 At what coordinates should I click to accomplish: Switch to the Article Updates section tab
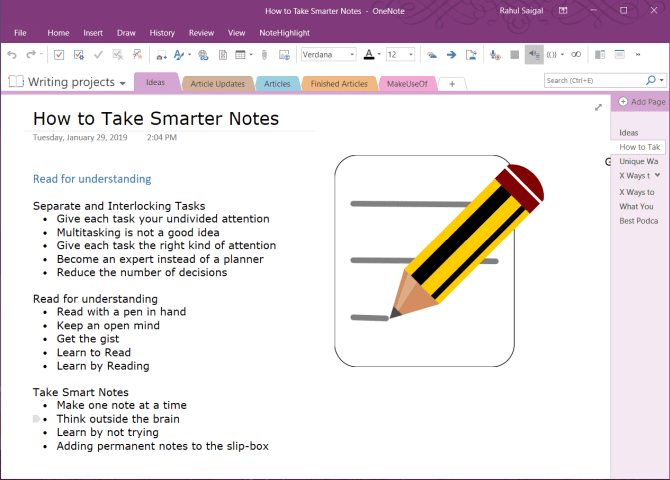[x=216, y=84]
